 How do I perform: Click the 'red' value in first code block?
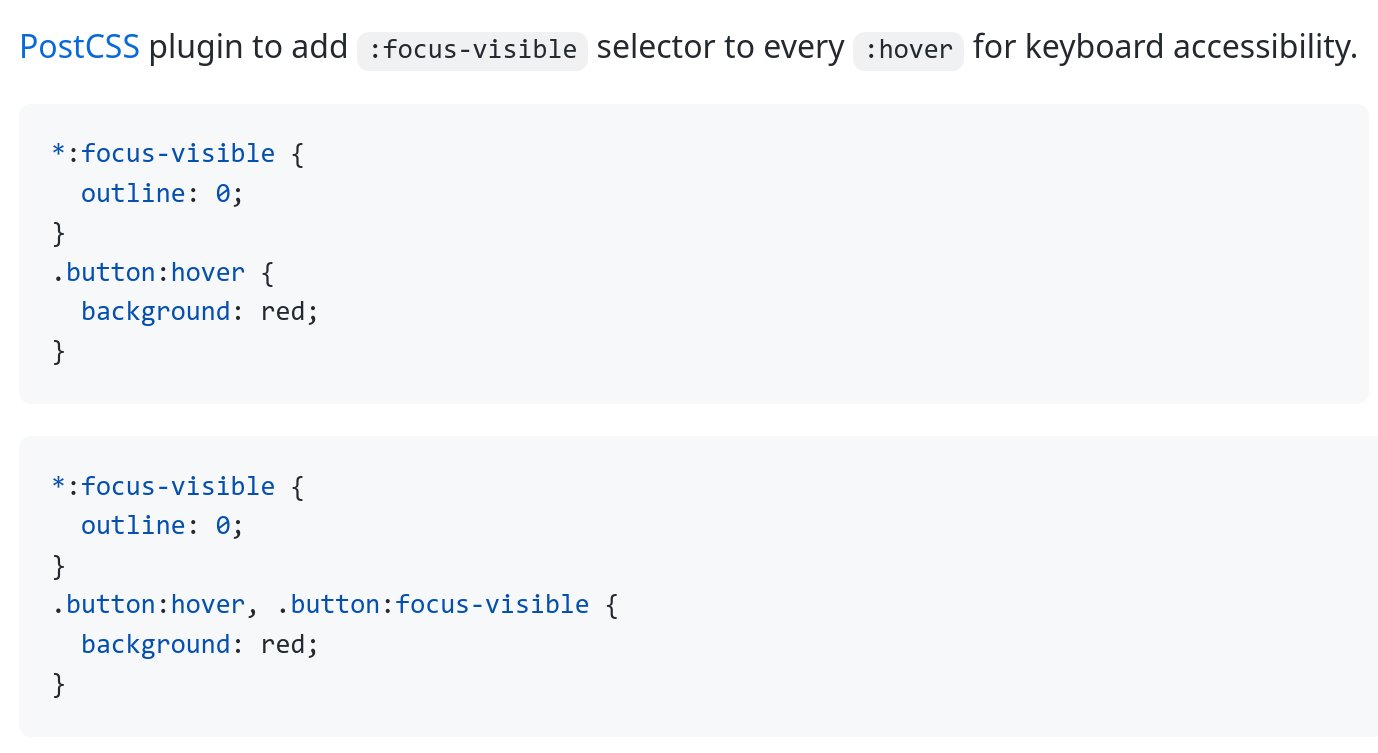(x=282, y=311)
